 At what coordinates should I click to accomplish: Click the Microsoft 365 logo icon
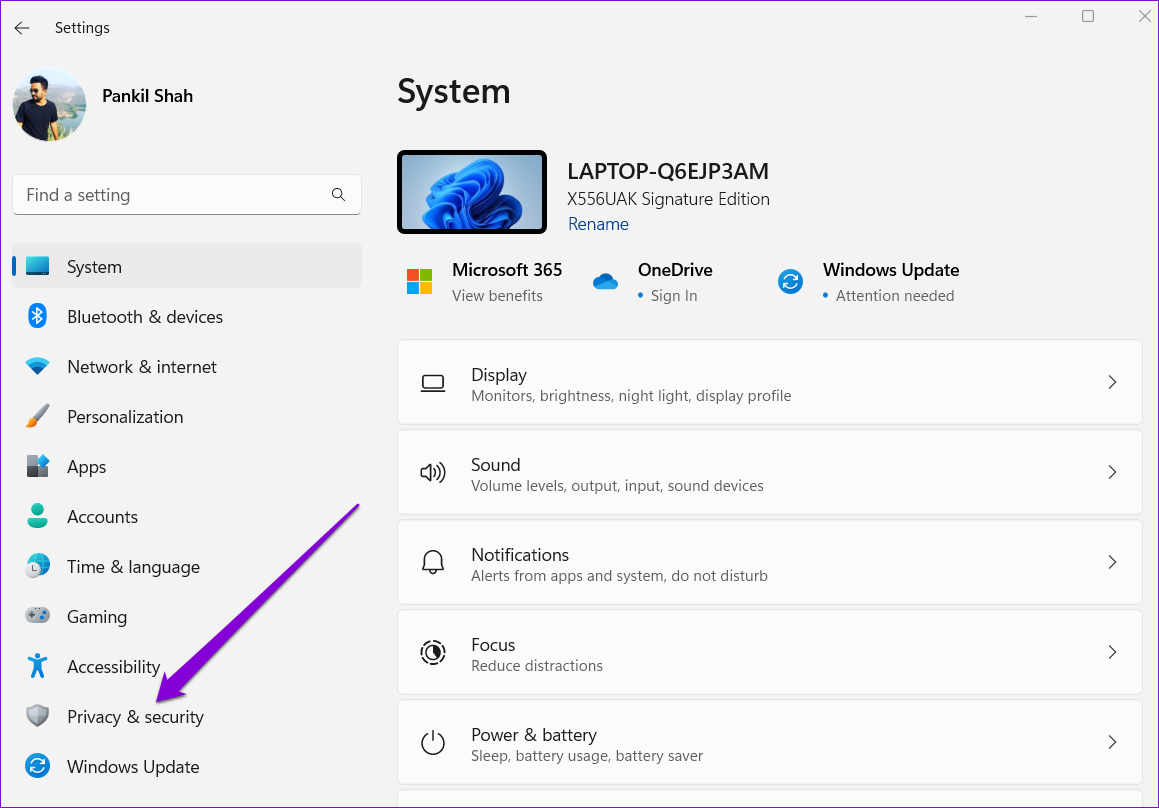pyautogui.click(x=420, y=282)
